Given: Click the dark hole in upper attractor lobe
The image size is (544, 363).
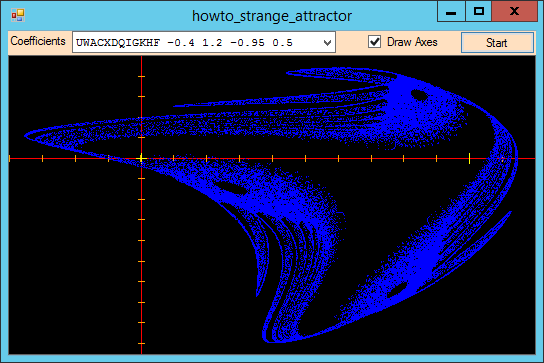Looking at the screenshot, I should coord(419,95).
